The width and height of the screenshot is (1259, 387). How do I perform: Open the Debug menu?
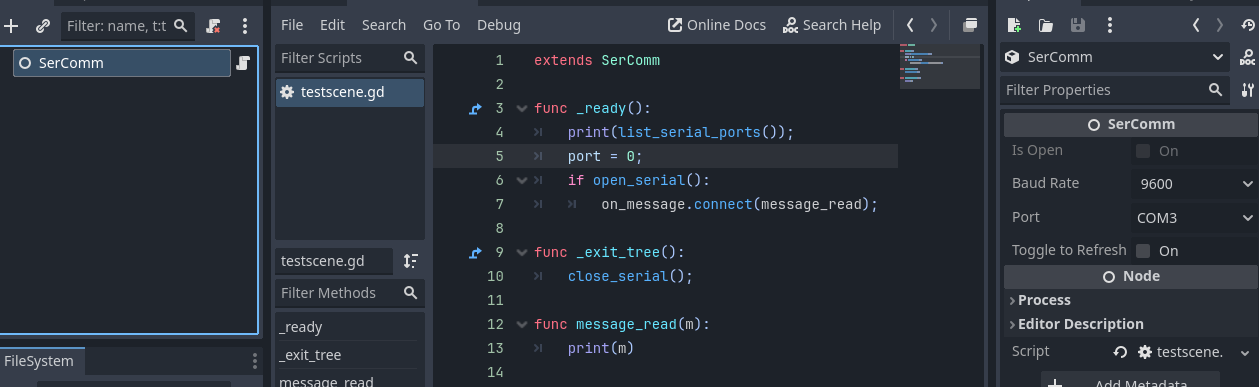(498, 25)
